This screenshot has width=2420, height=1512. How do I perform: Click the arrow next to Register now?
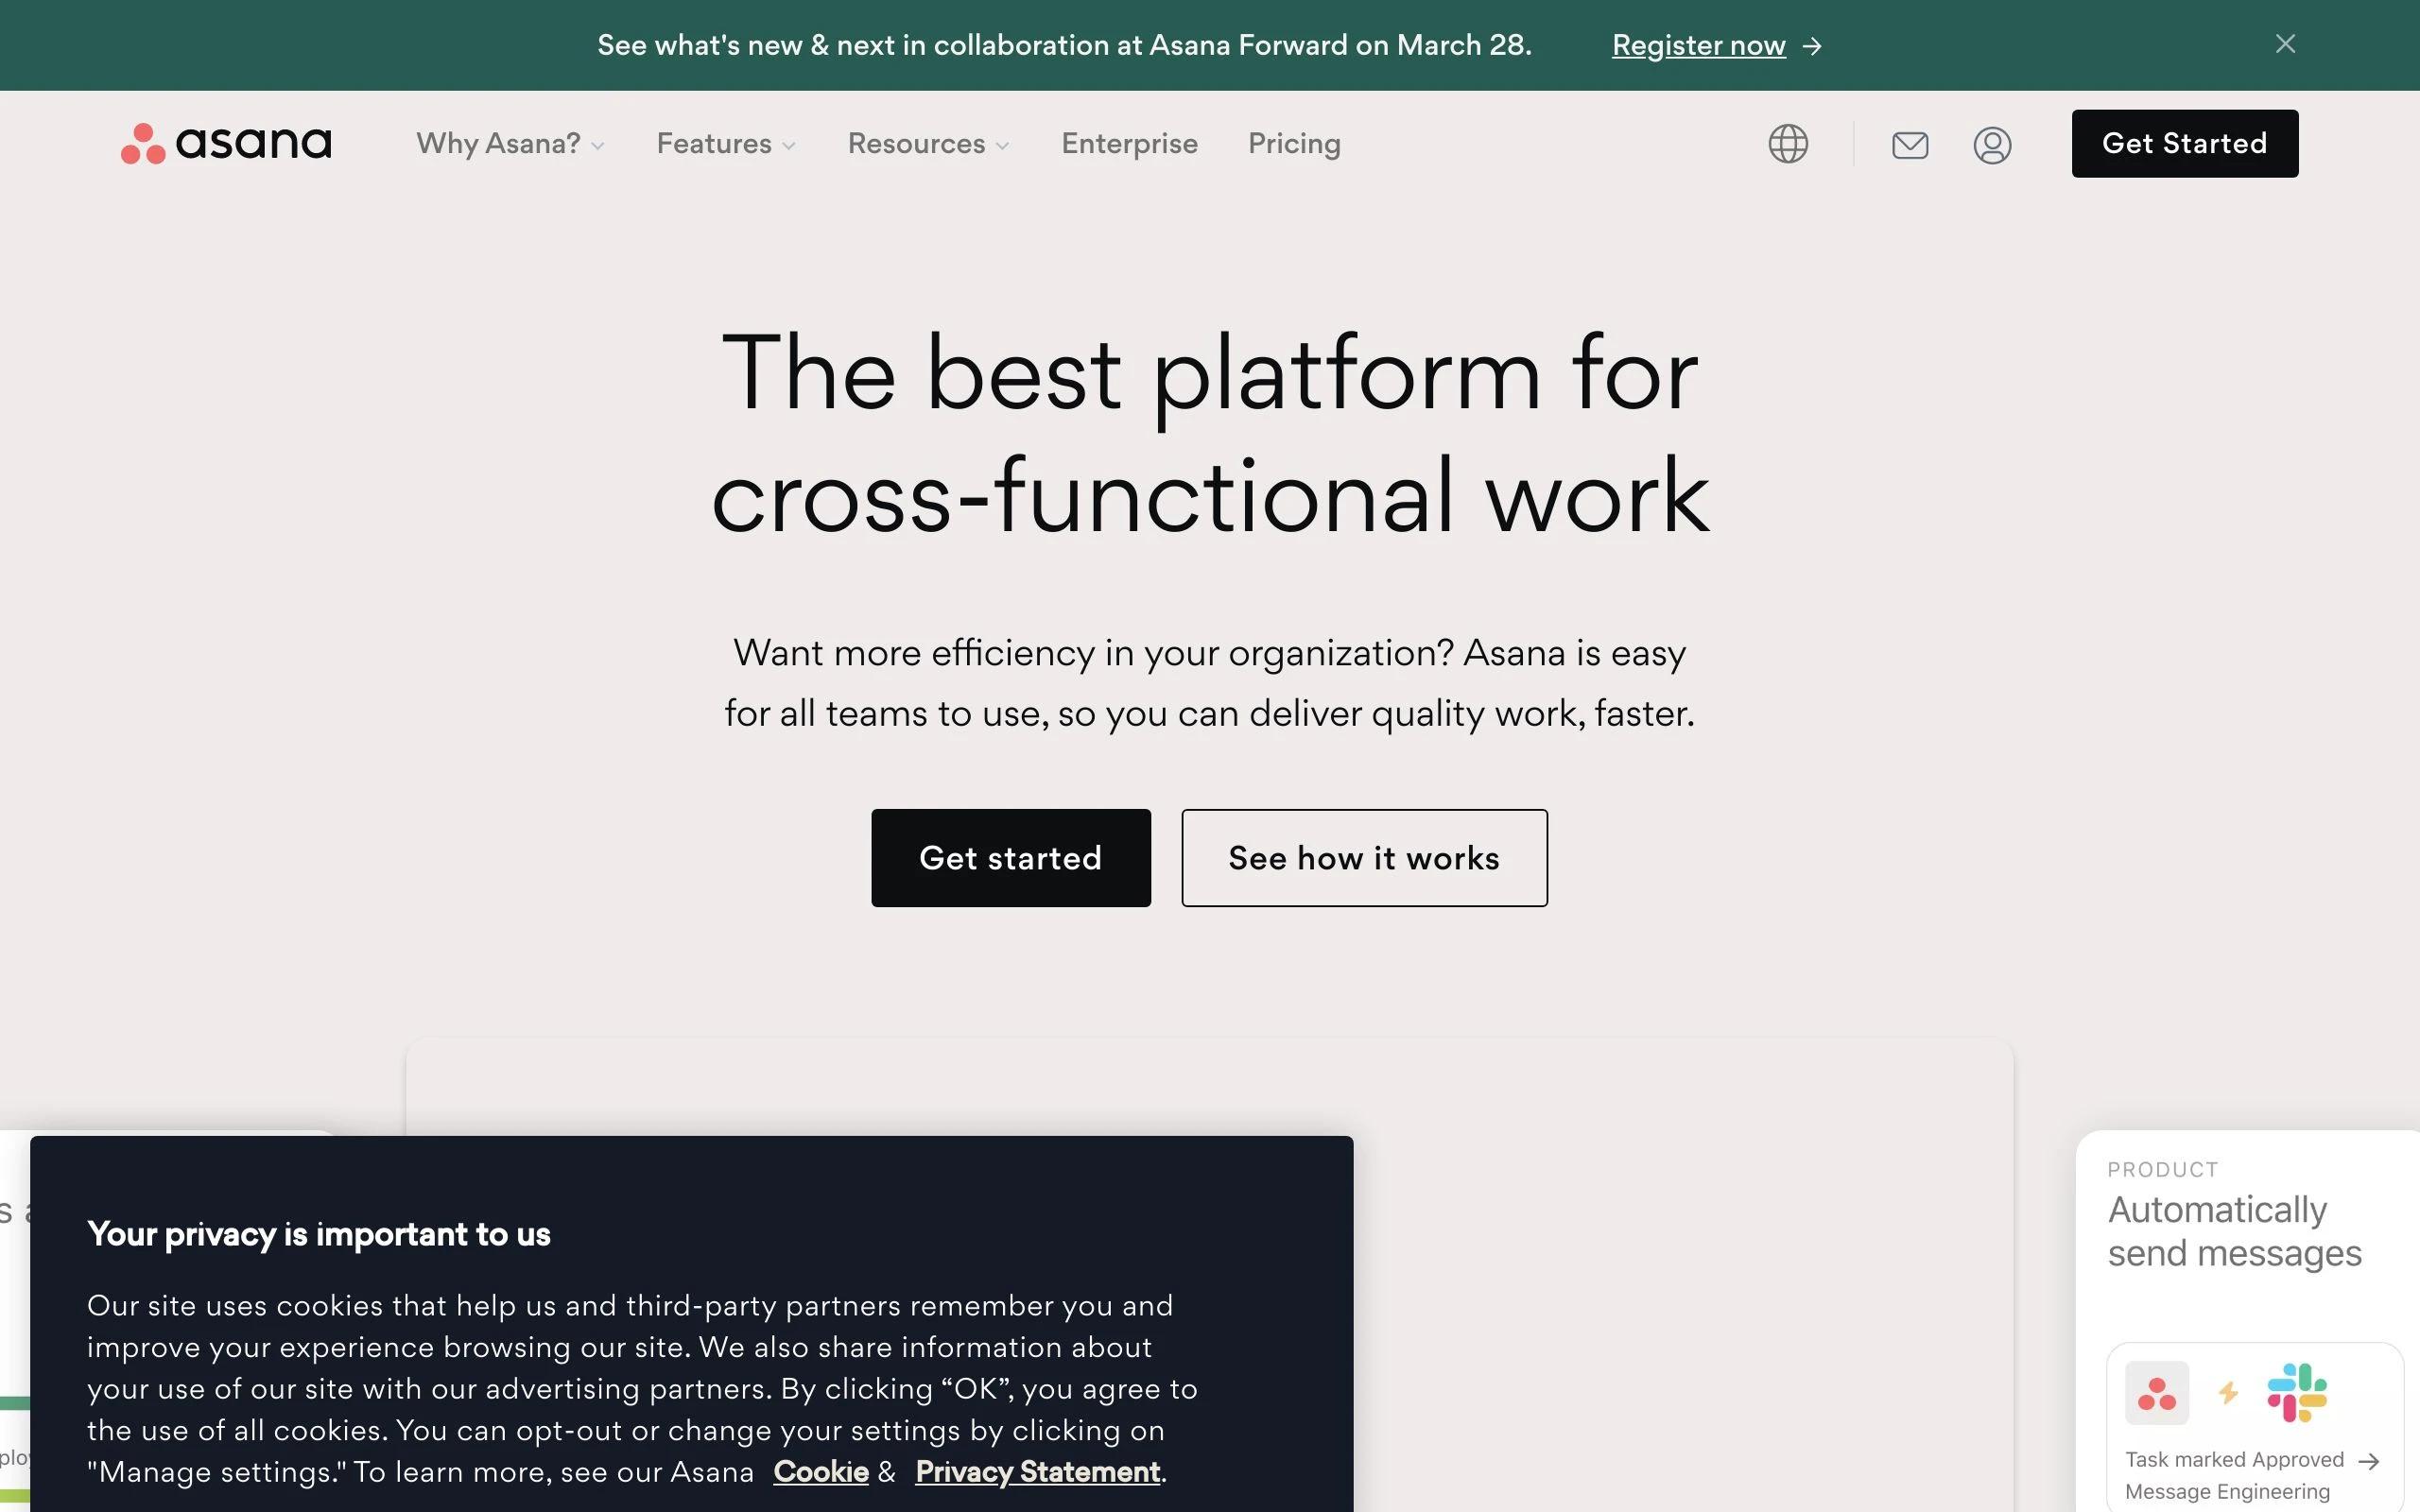click(1812, 46)
